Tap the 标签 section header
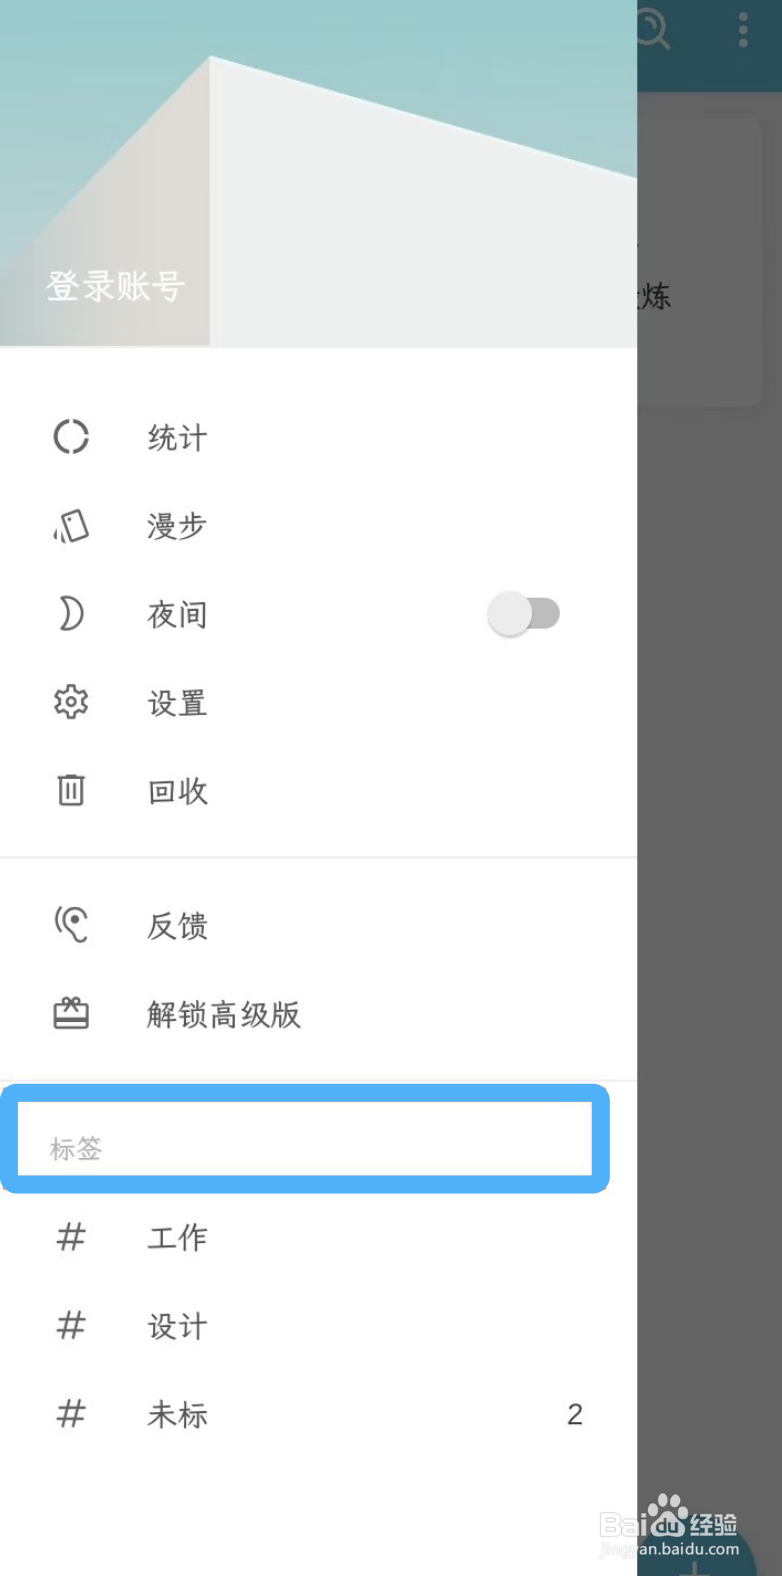Image resolution: width=782 pixels, height=1576 pixels. click(76, 1149)
